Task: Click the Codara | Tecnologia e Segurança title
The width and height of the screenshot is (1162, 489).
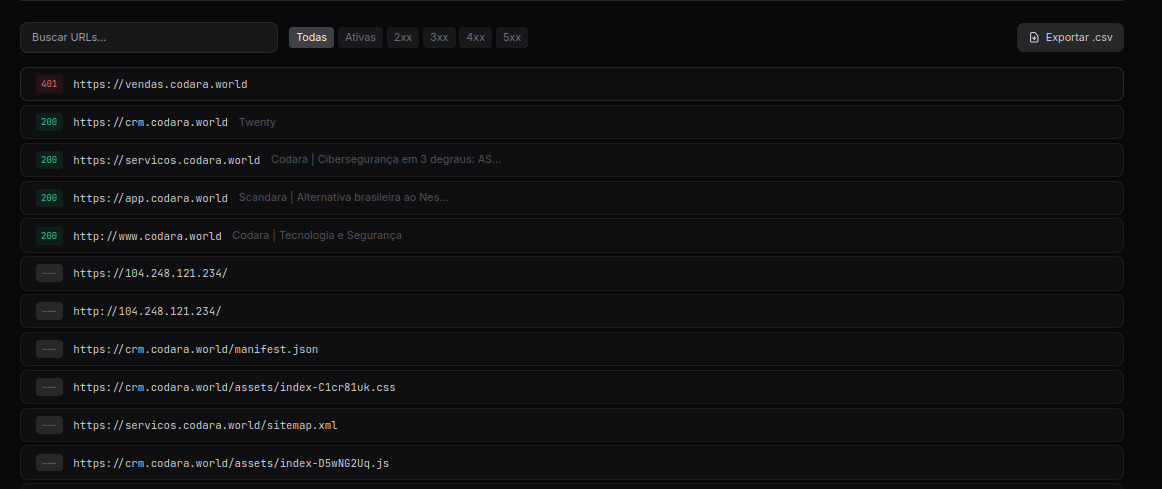Action: pos(317,236)
